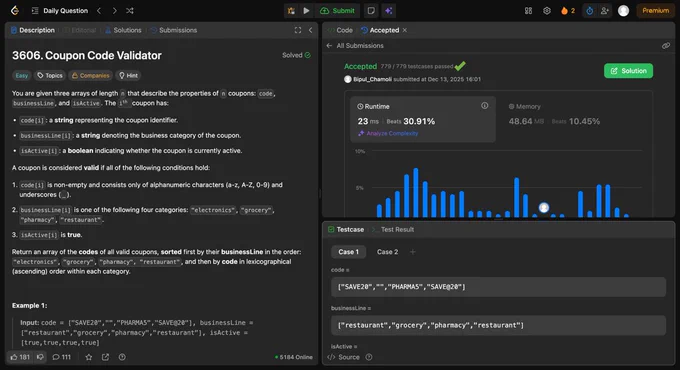Switch to the Submissions tab
680x370 pixels.
pyautogui.click(x=174, y=30)
